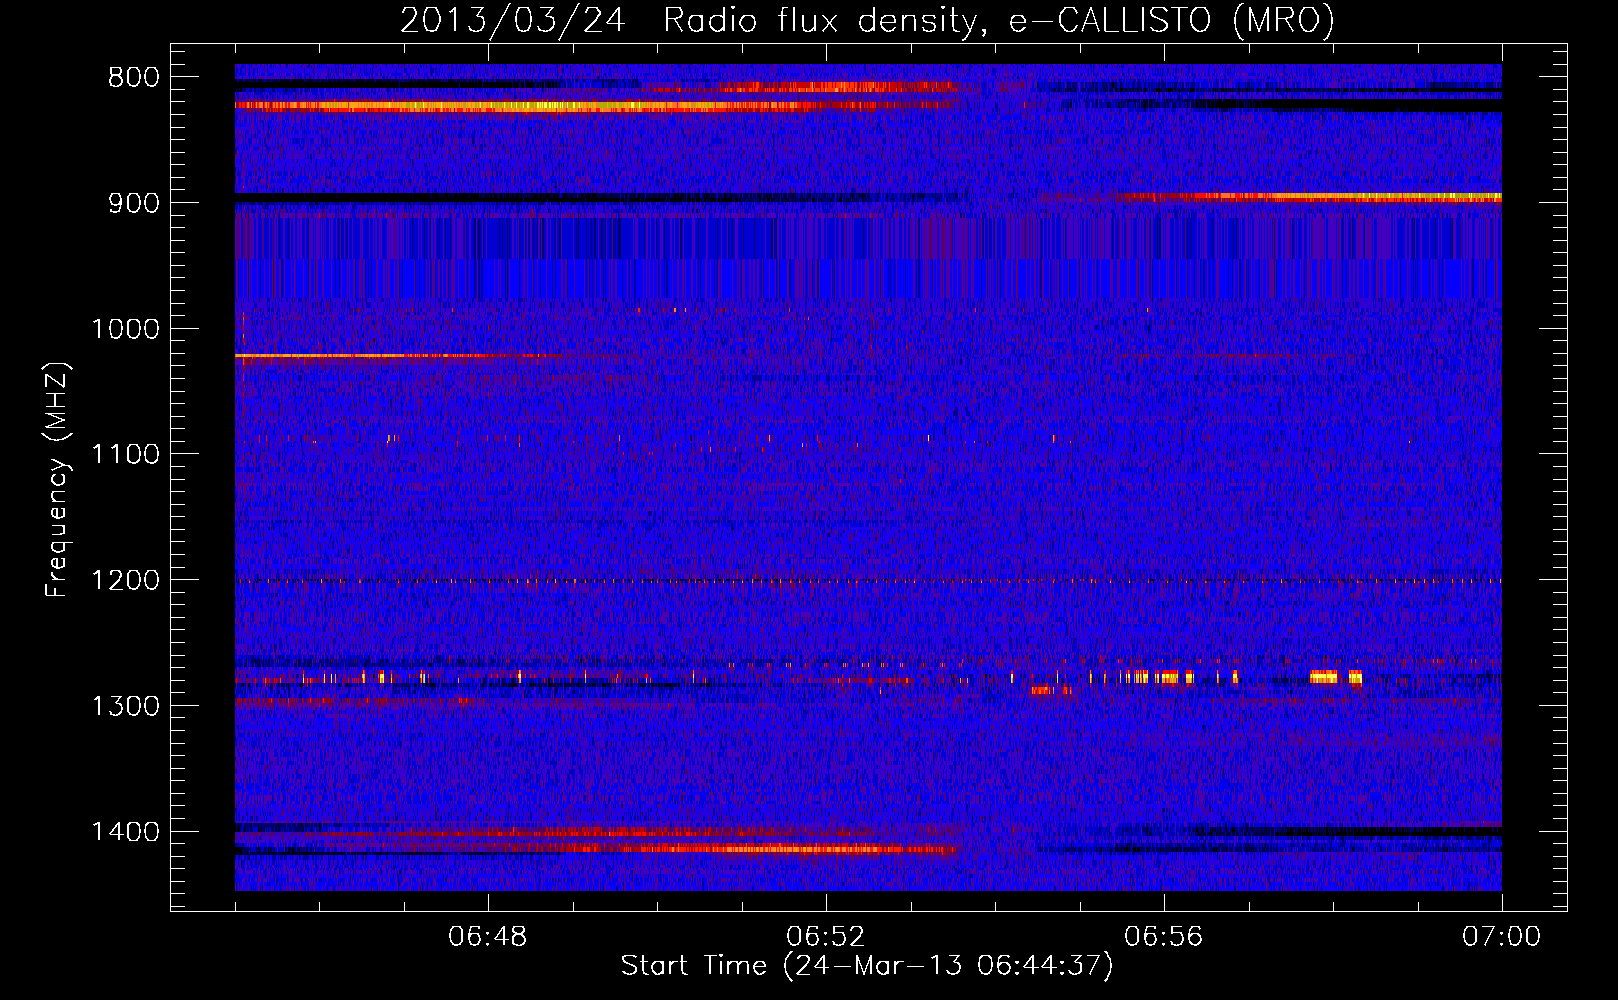
Task: Click the 07:00 time tick label
Action: pos(1502,937)
